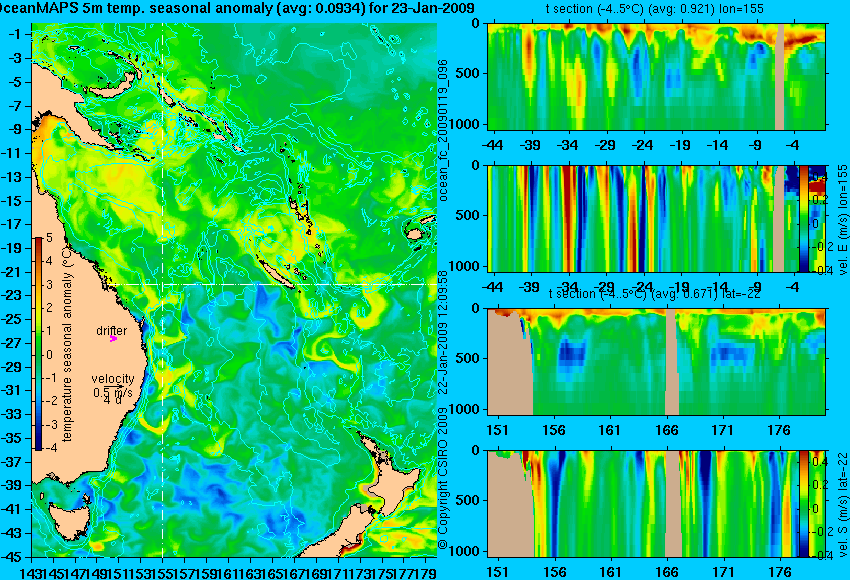Click '166' on the lat=-22 temperature section axis
Image resolution: width=850 pixels, height=580 pixels.
(x=667, y=430)
